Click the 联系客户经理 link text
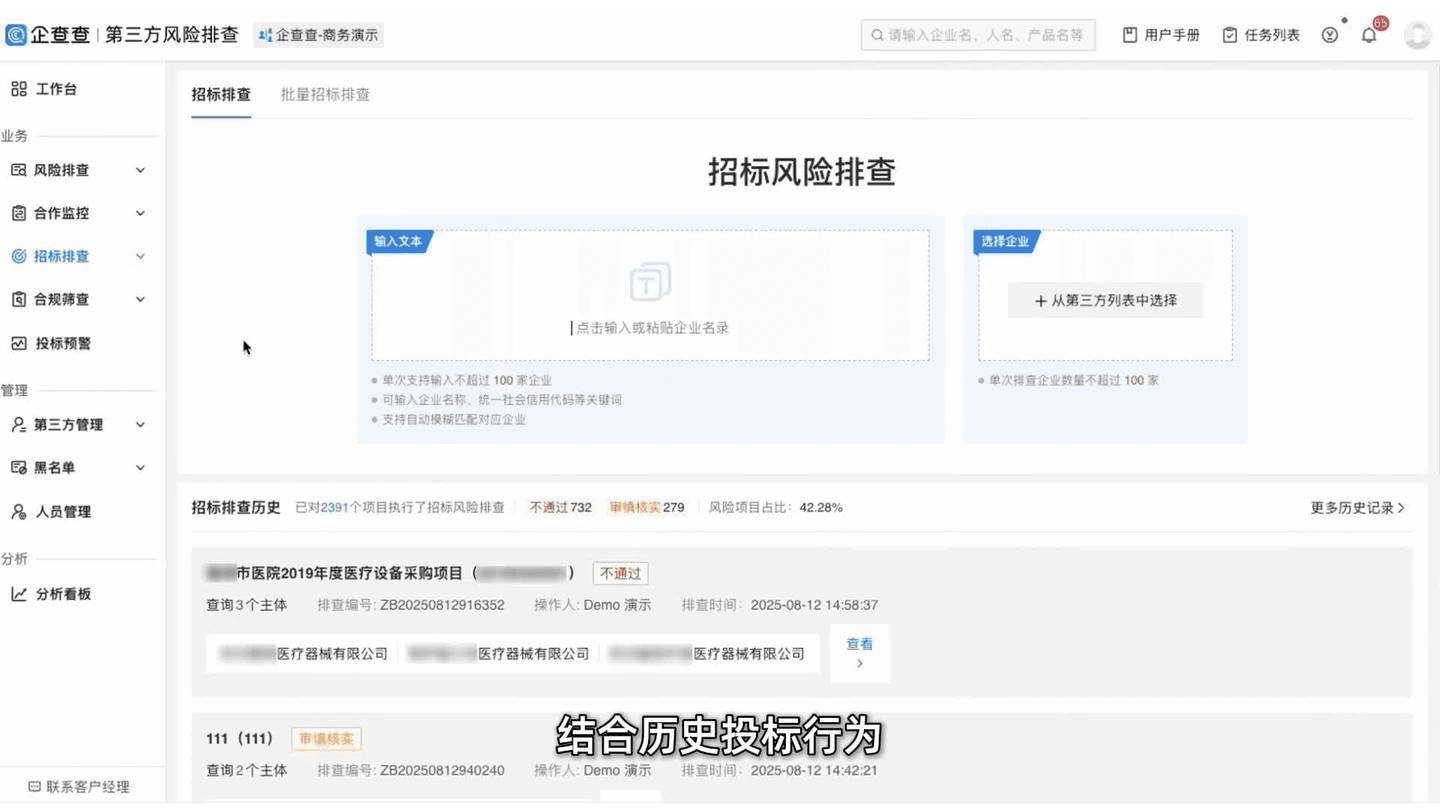Image resolution: width=1440 pixels, height=810 pixels. pyautogui.click(x=88, y=787)
